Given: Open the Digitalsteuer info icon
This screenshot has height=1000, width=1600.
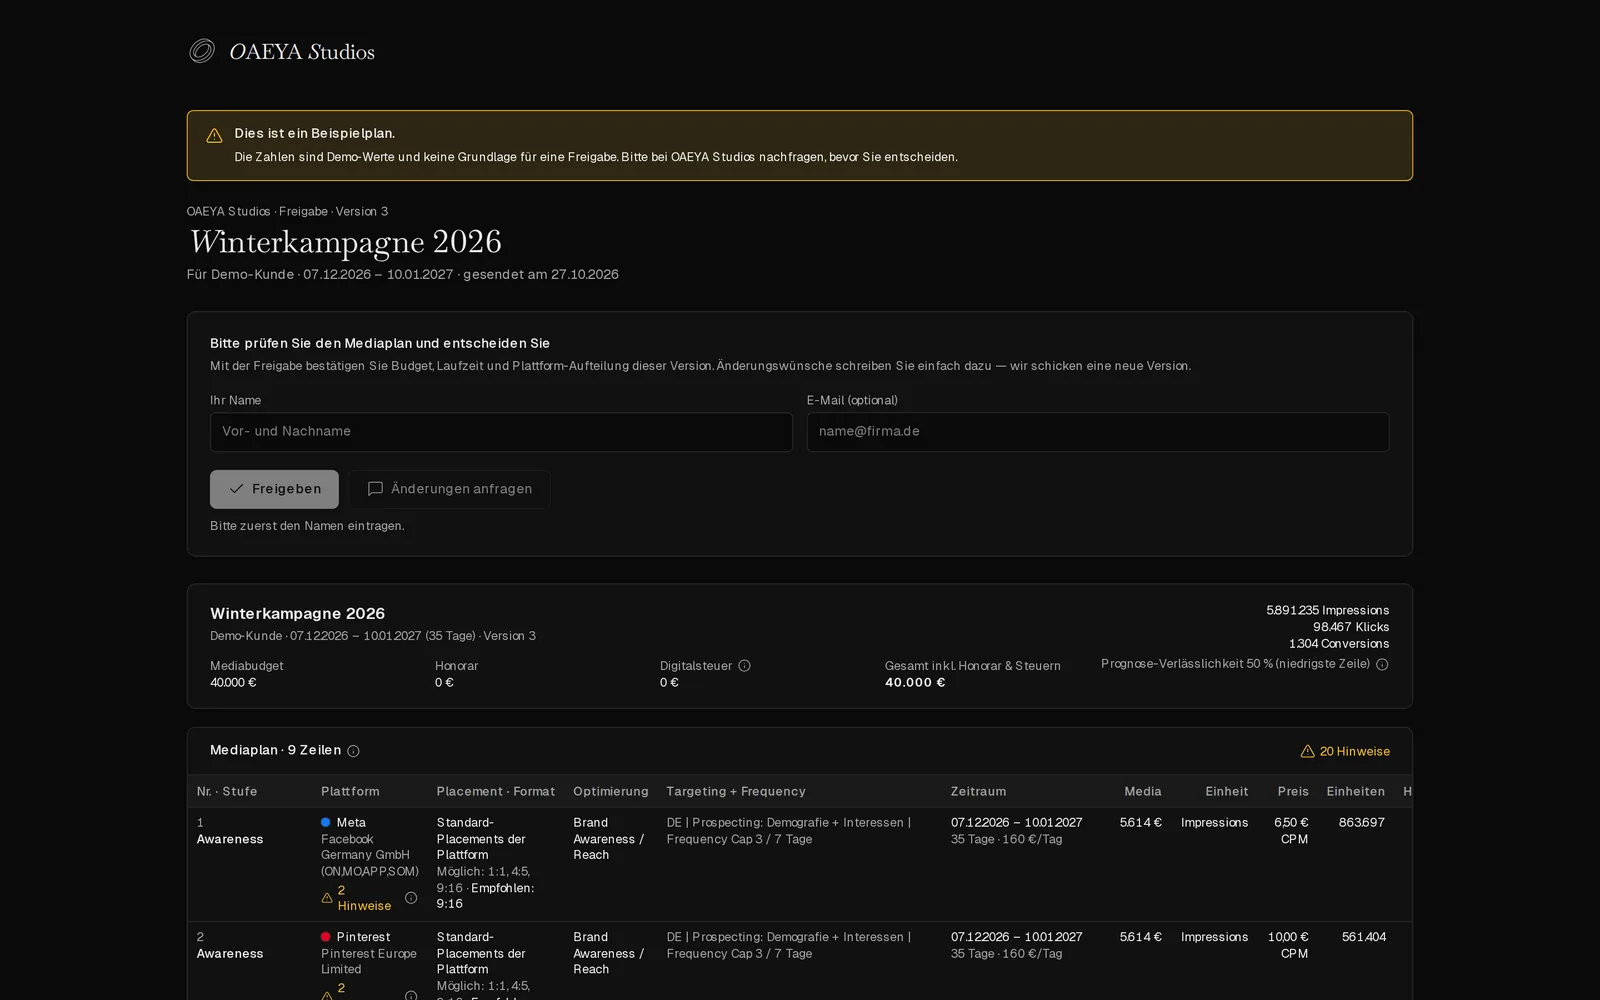Looking at the screenshot, I should tap(744, 666).
